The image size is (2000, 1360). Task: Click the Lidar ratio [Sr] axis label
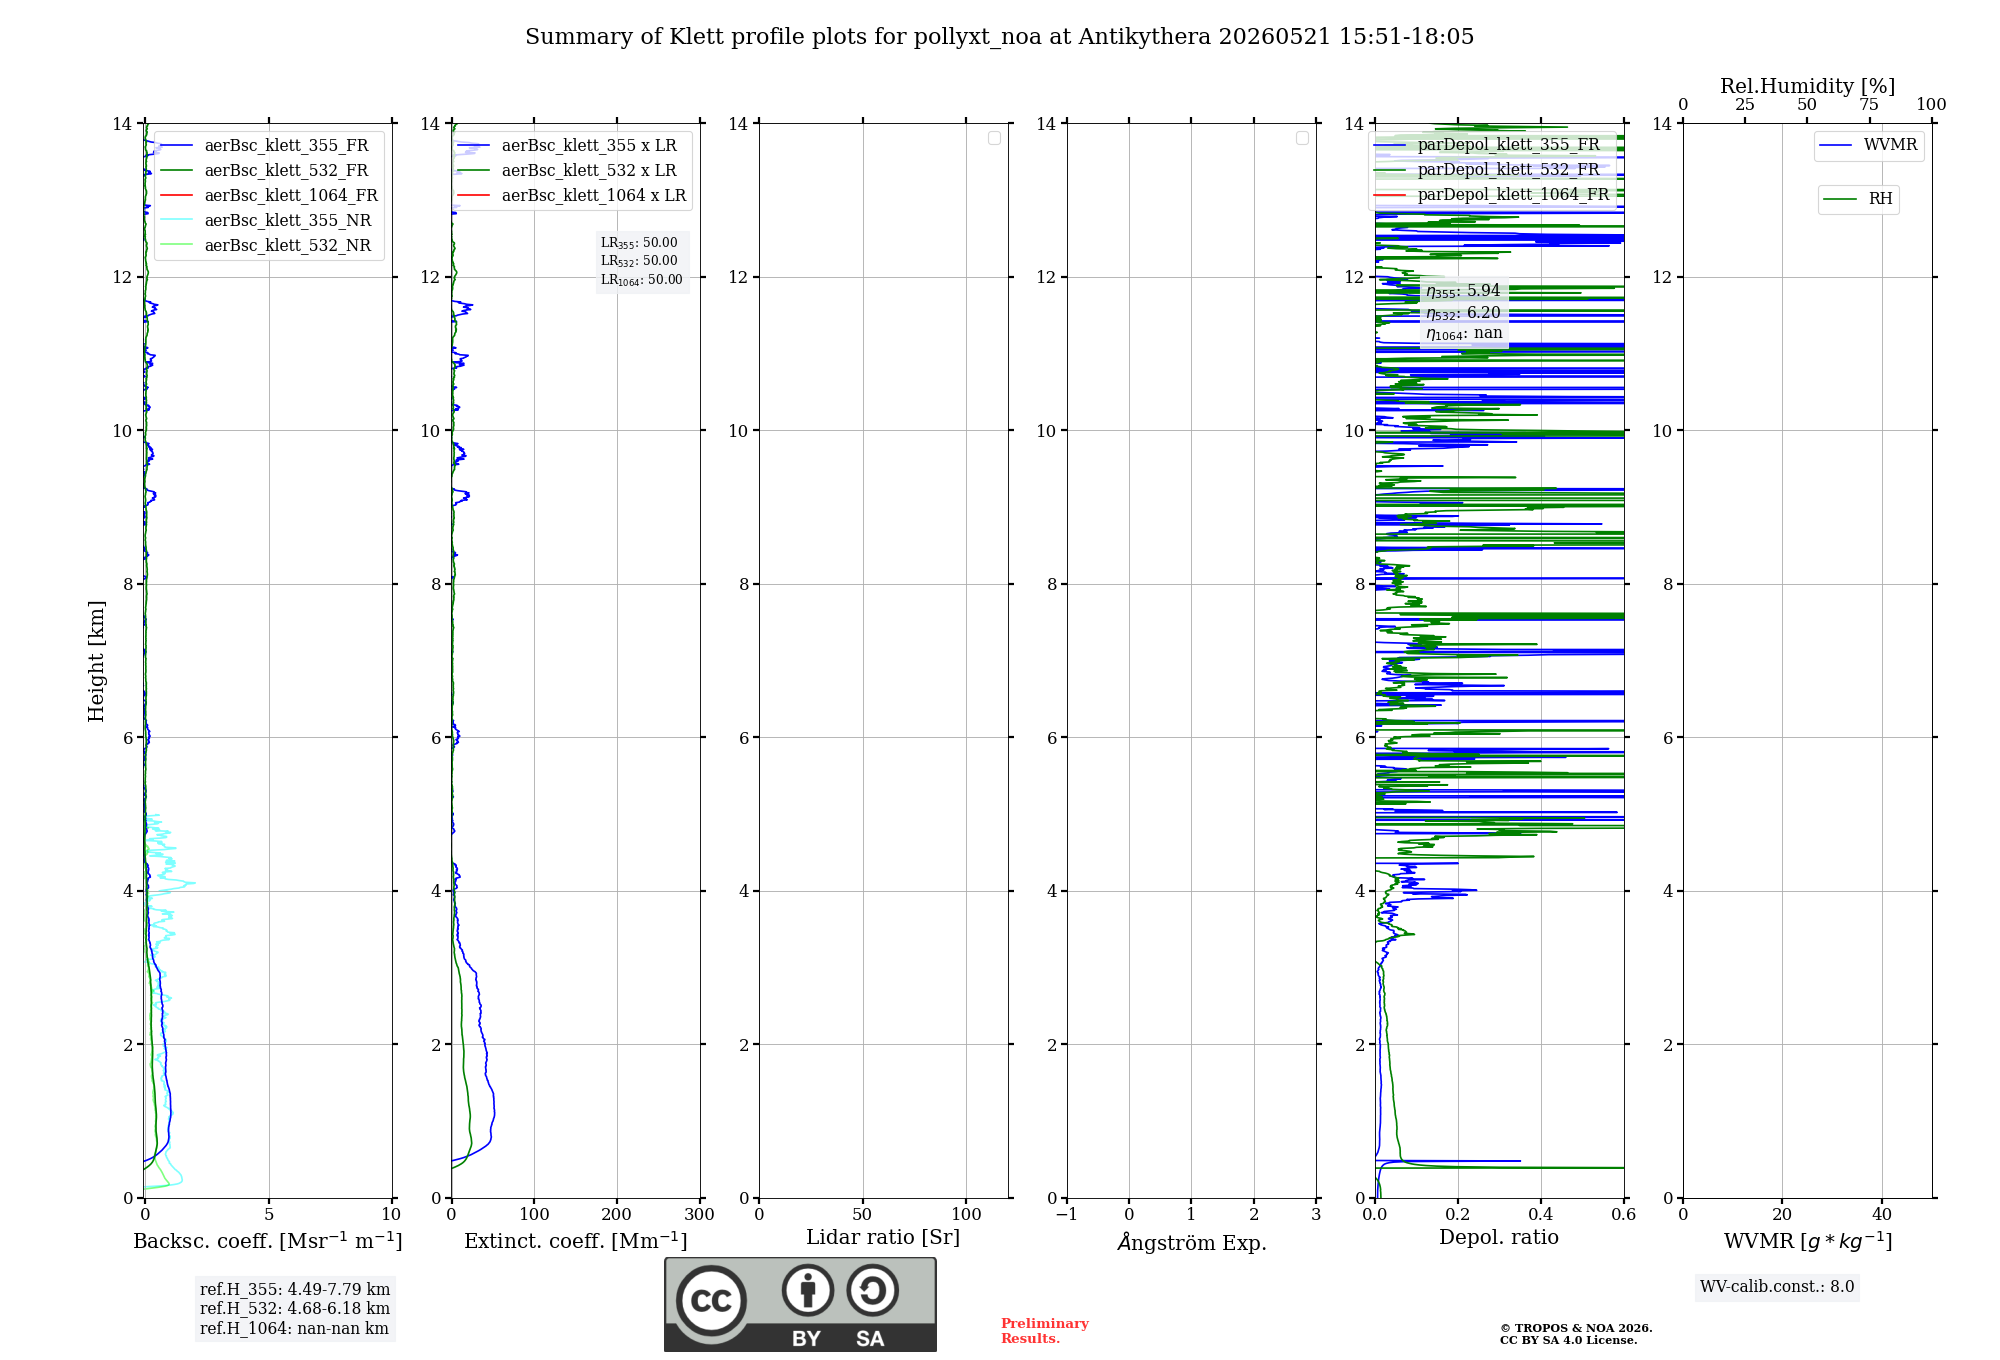pyautogui.click(x=883, y=1238)
